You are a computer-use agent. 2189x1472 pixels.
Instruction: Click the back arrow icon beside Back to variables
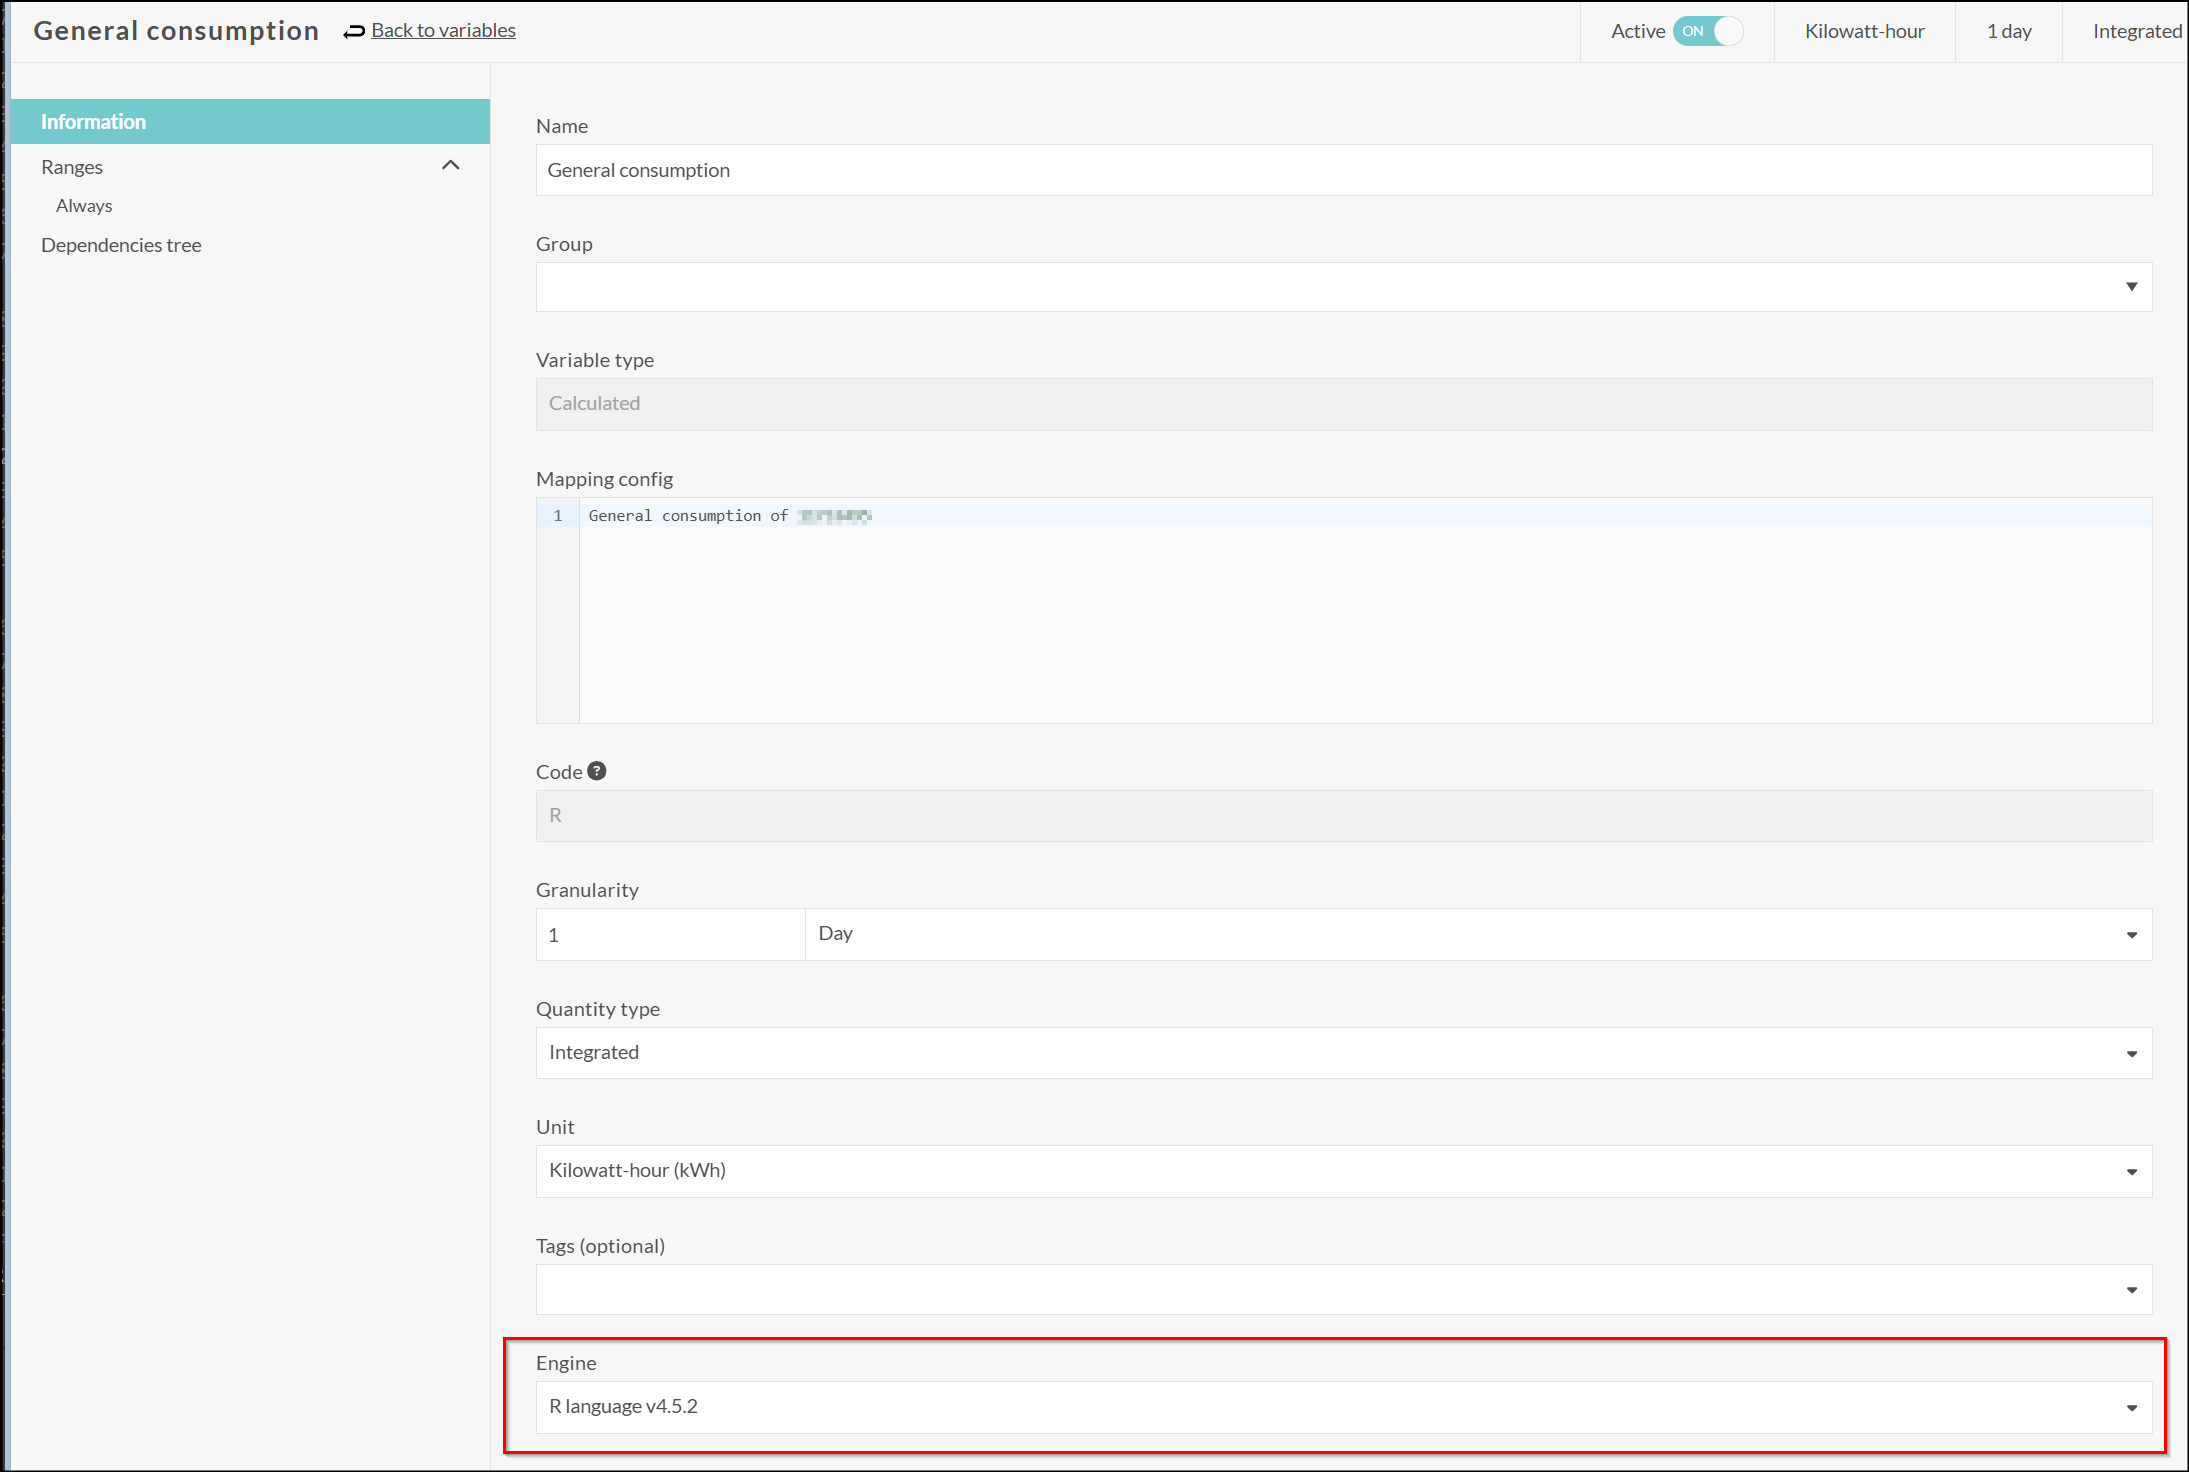pos(354,32)
